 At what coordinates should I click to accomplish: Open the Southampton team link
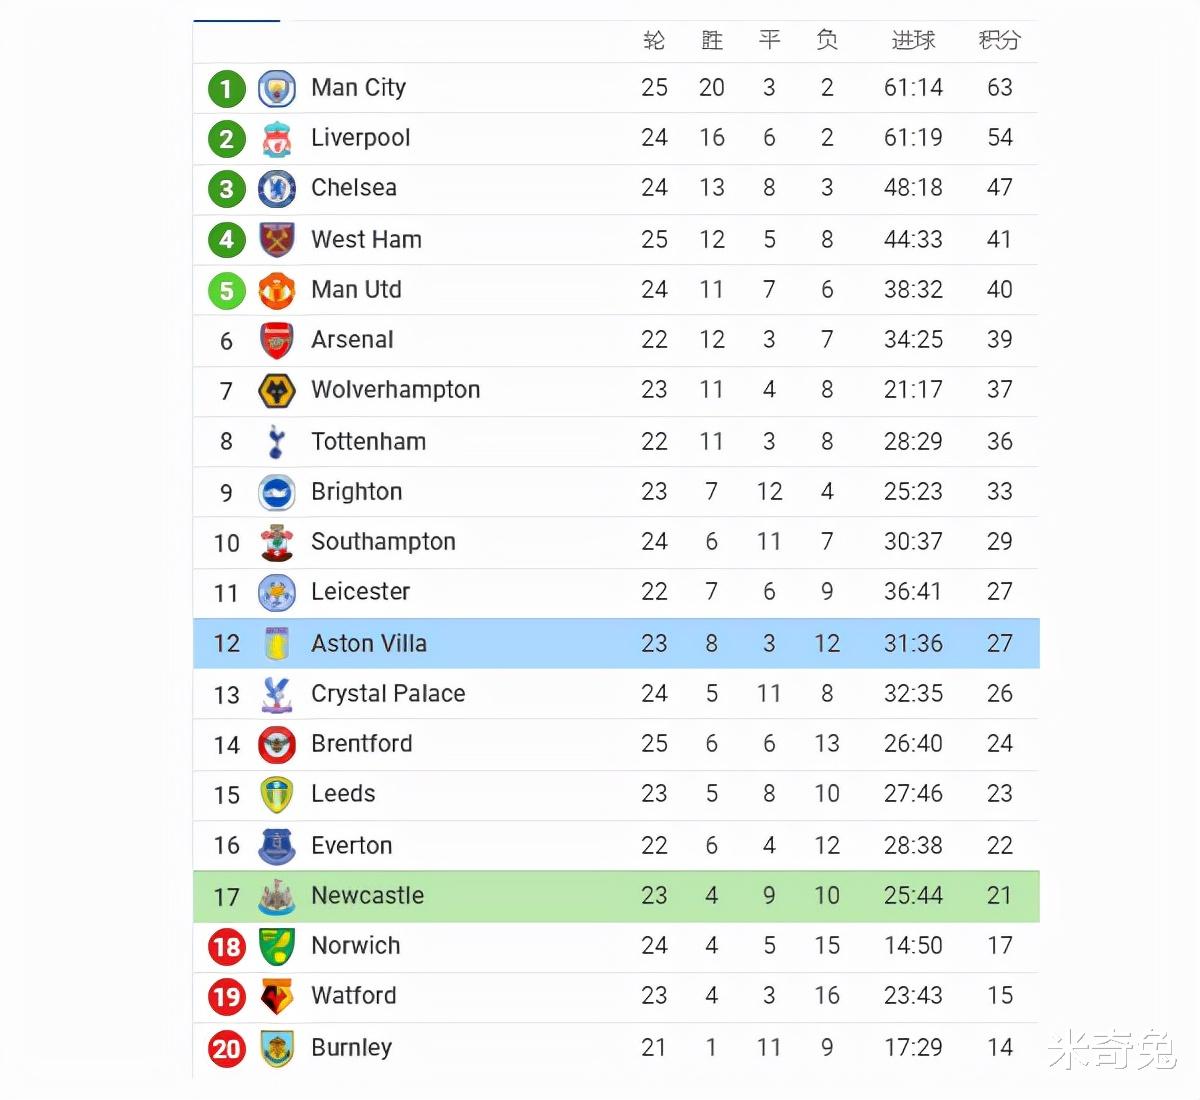point(383,542)
